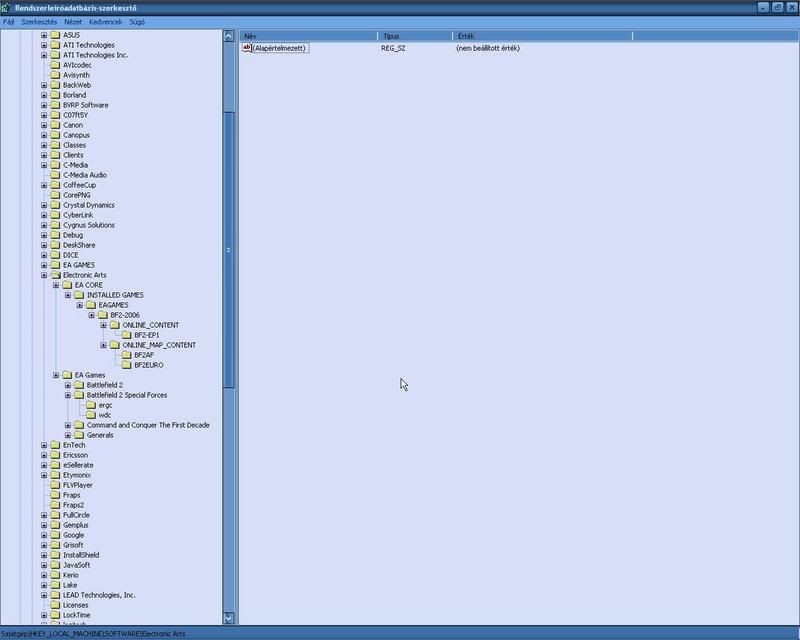Click the wdc folder icon
This screenshot has height=640, width=800.
pyautogui.click(x=91, y=415)
